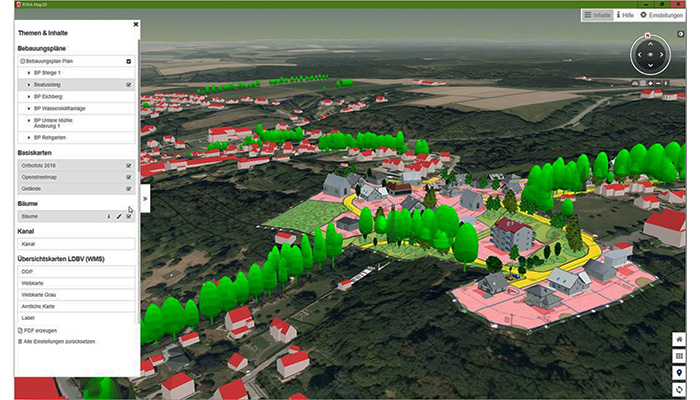Uncheck the Orthofoto 2016 layer checkbox
The width and height of the screenshot is (700, 400).
129,165
